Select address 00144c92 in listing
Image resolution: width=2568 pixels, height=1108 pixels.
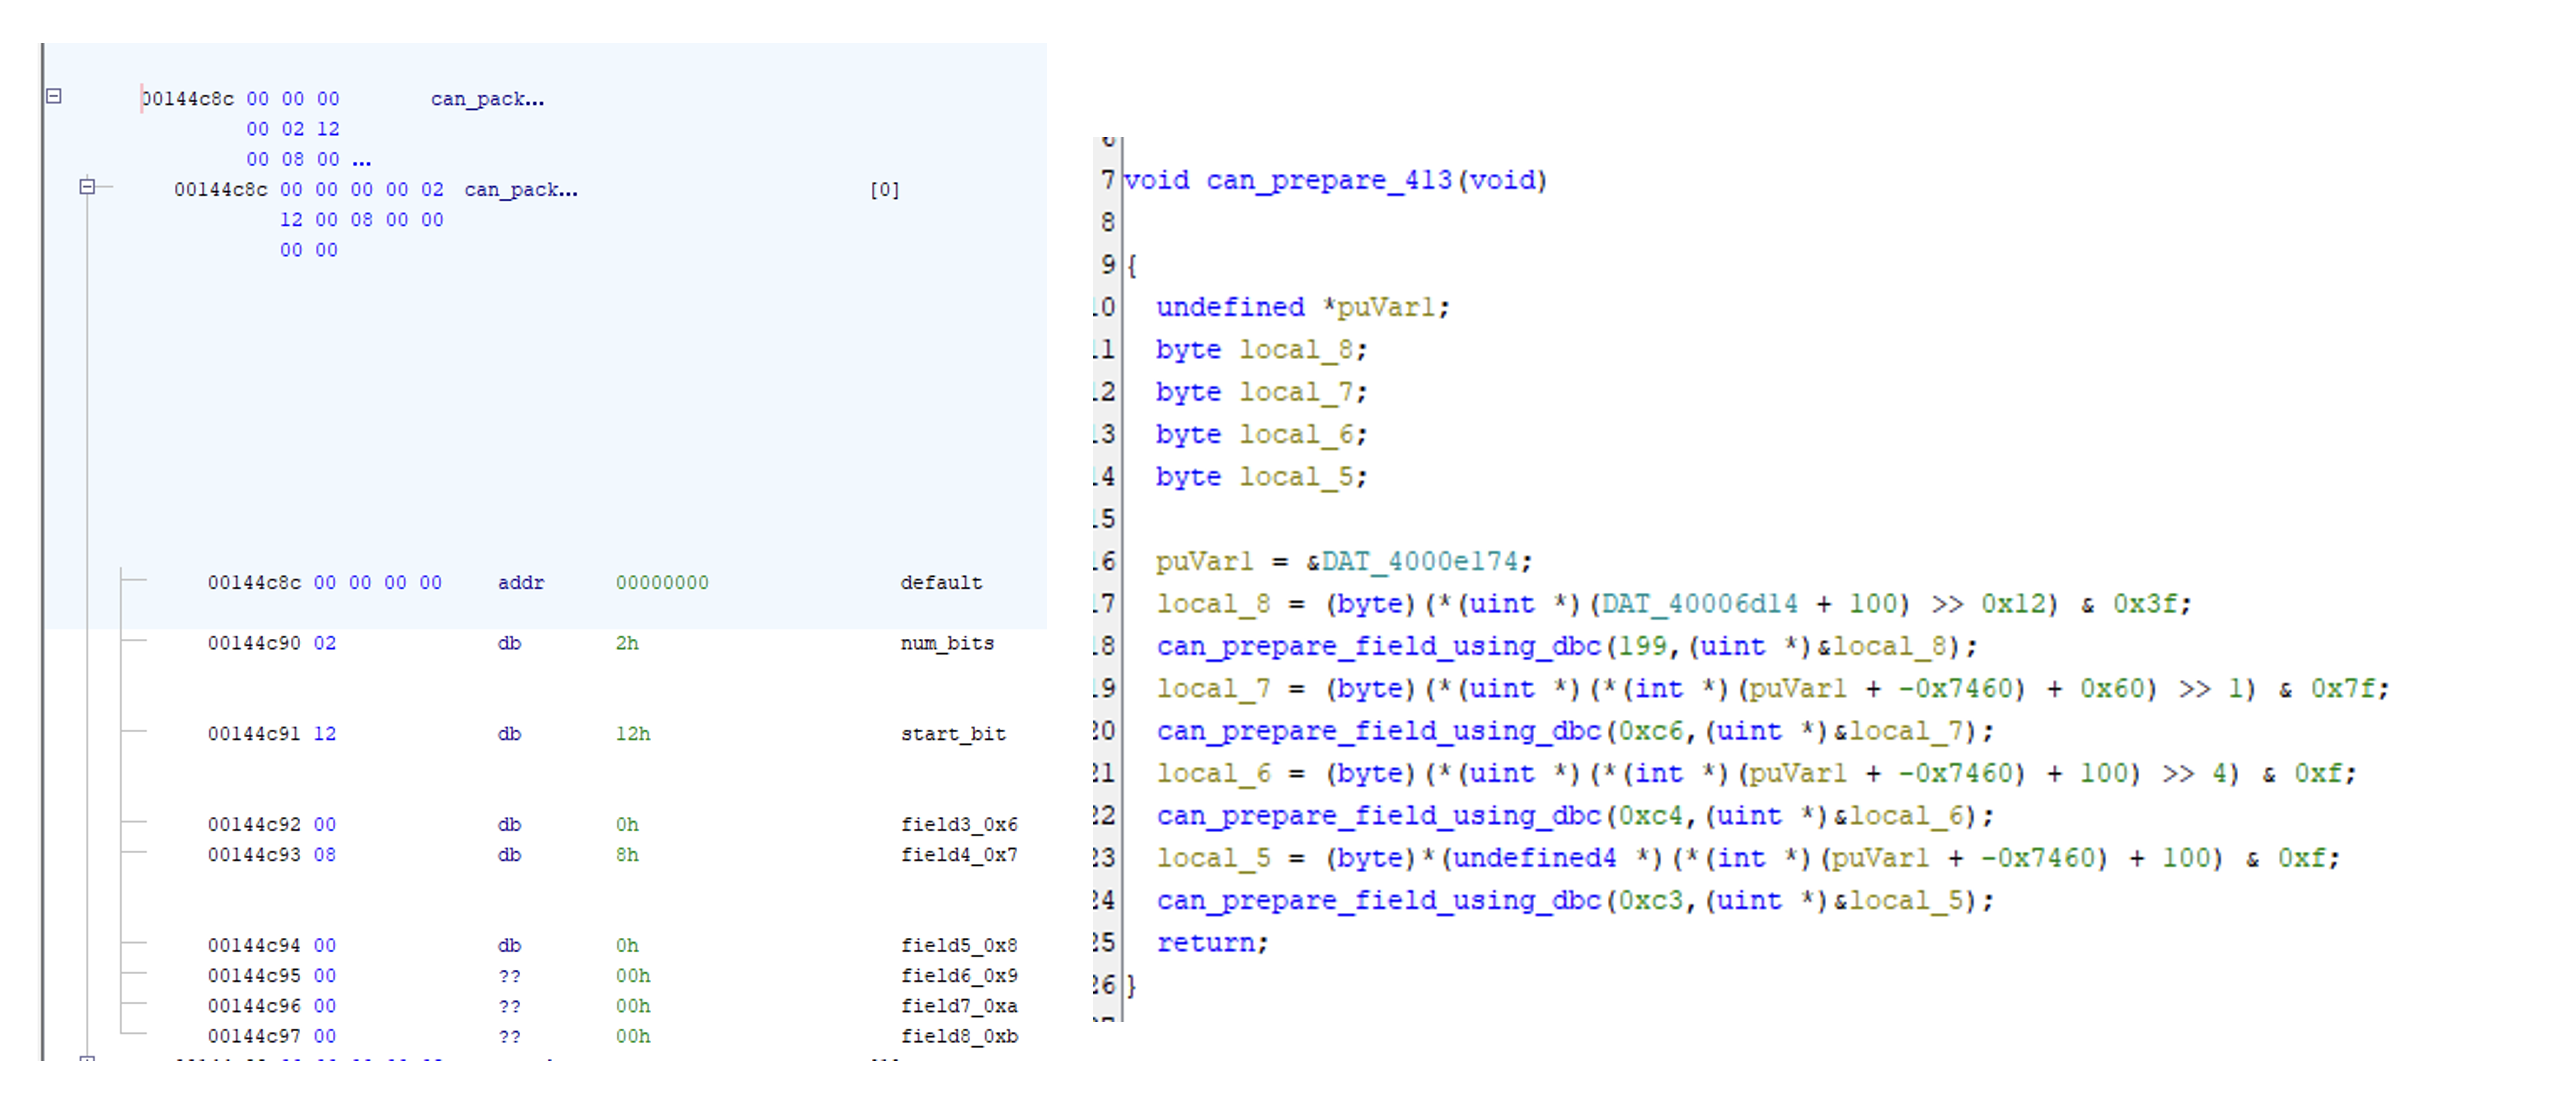click(x=254, y=825)
